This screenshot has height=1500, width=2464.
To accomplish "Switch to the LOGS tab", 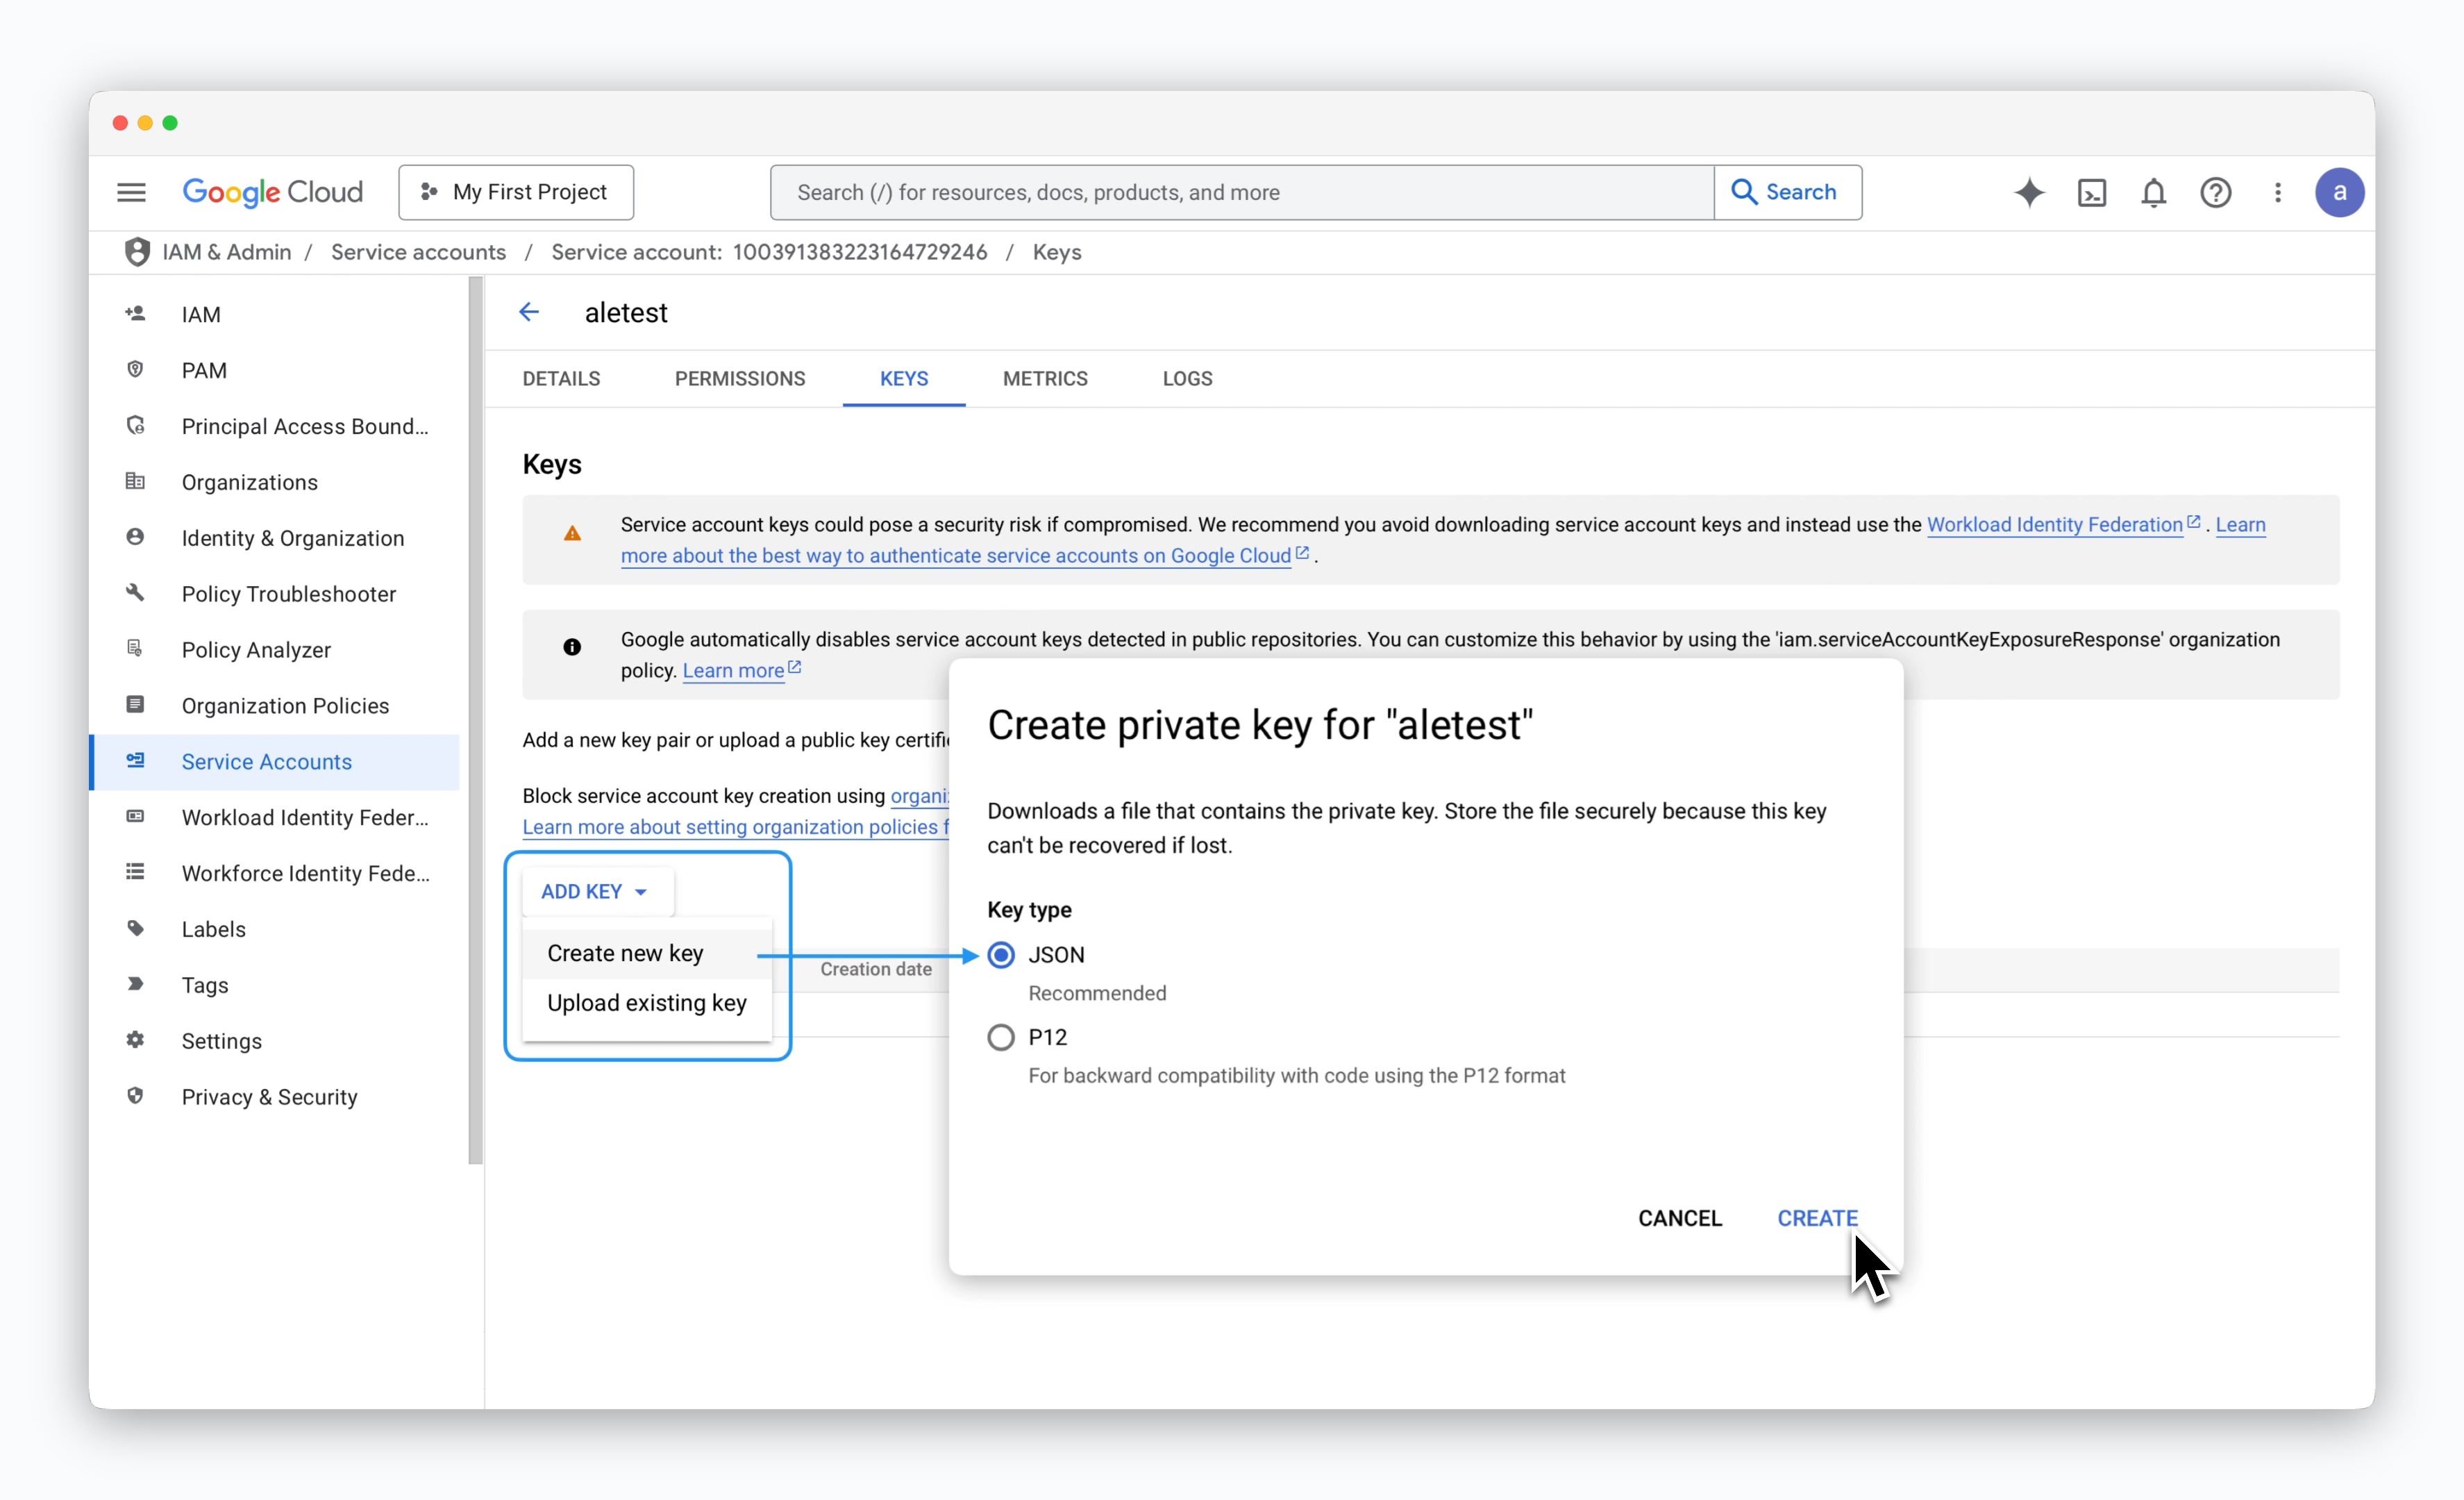I will point(1187,379).
